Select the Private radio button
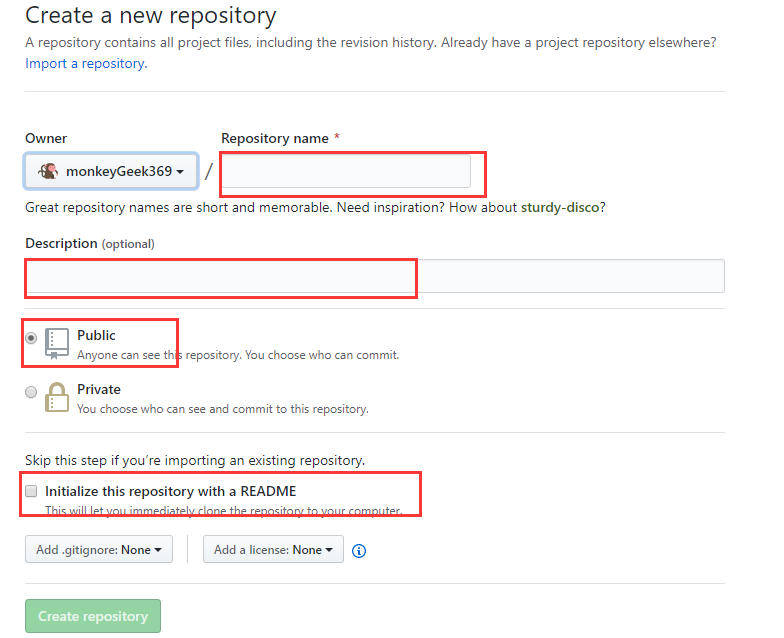 31,392
